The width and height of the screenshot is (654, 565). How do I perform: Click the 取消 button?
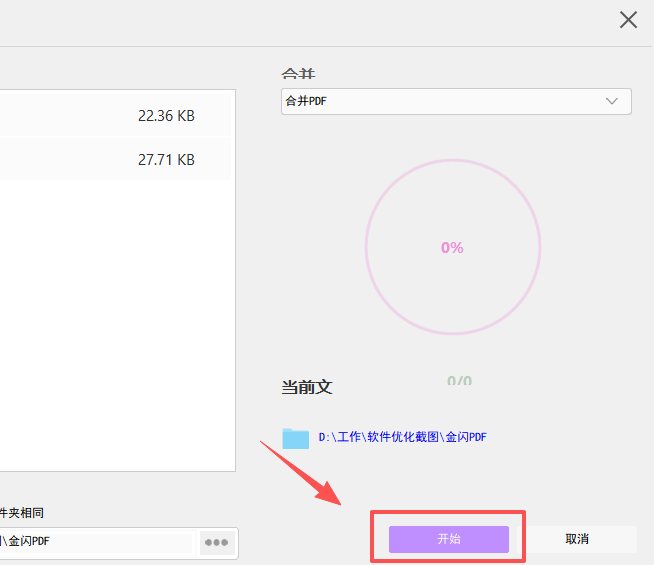(577, 539)
